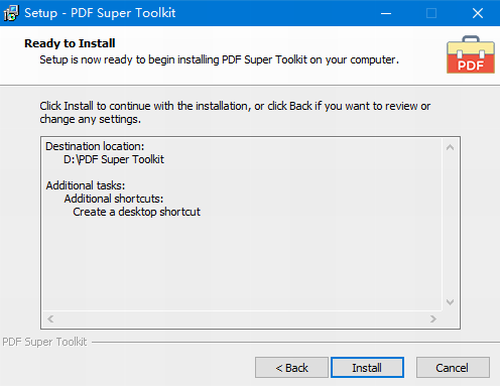Click the 'Create a desktop shortcut' entry

137,212
